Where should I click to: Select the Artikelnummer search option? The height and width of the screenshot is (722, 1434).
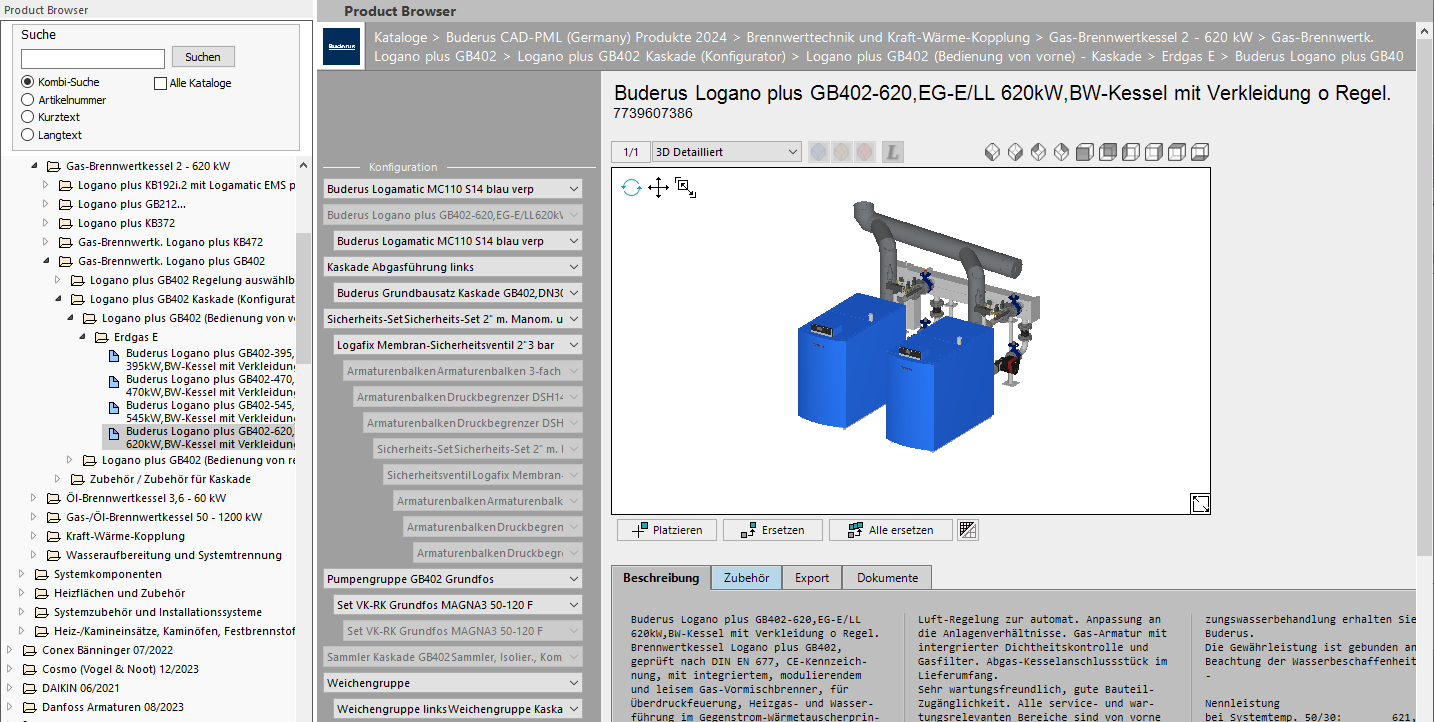28,100
